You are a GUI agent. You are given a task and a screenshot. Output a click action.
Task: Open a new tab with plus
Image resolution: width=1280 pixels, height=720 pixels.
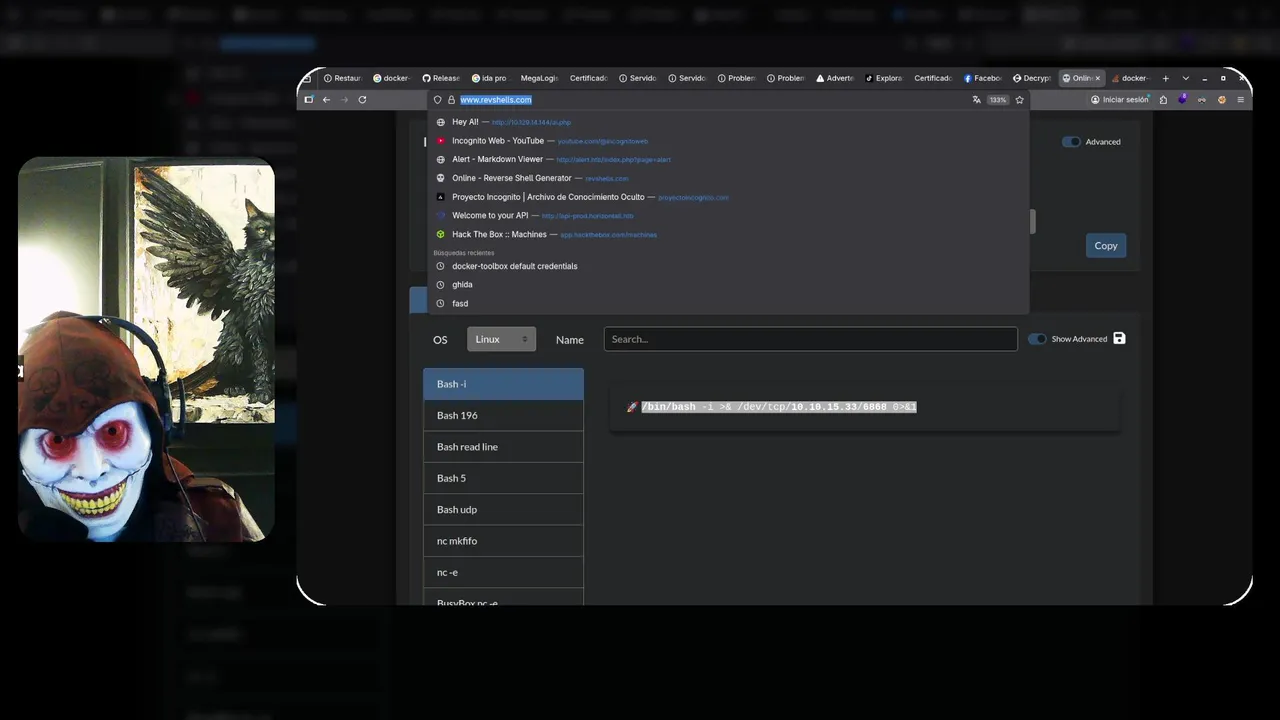coord(1165,78)
